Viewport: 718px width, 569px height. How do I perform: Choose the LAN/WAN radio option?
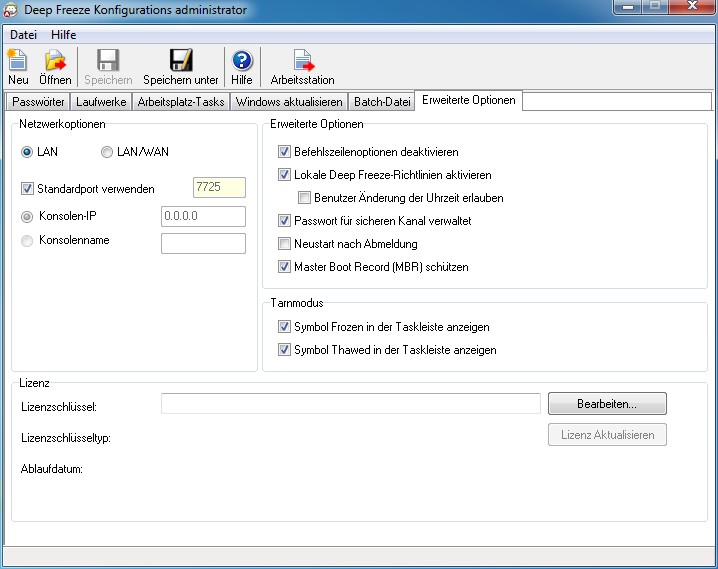point(107,152)
